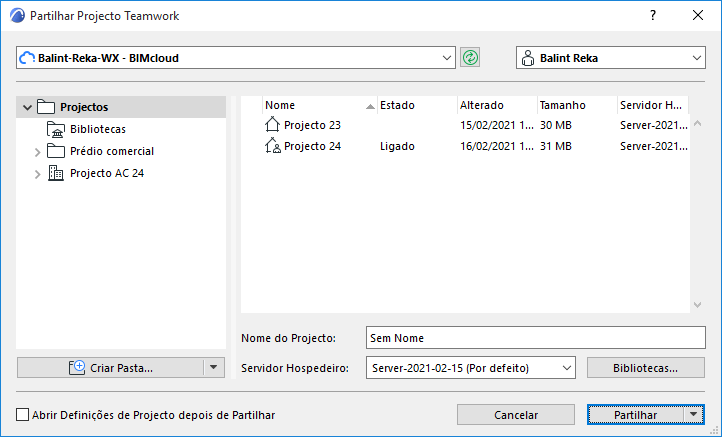722x437 pixels.
Task: Close the Partilhar Projecto Teamwork dialog
Action: (x=698, y=15)
